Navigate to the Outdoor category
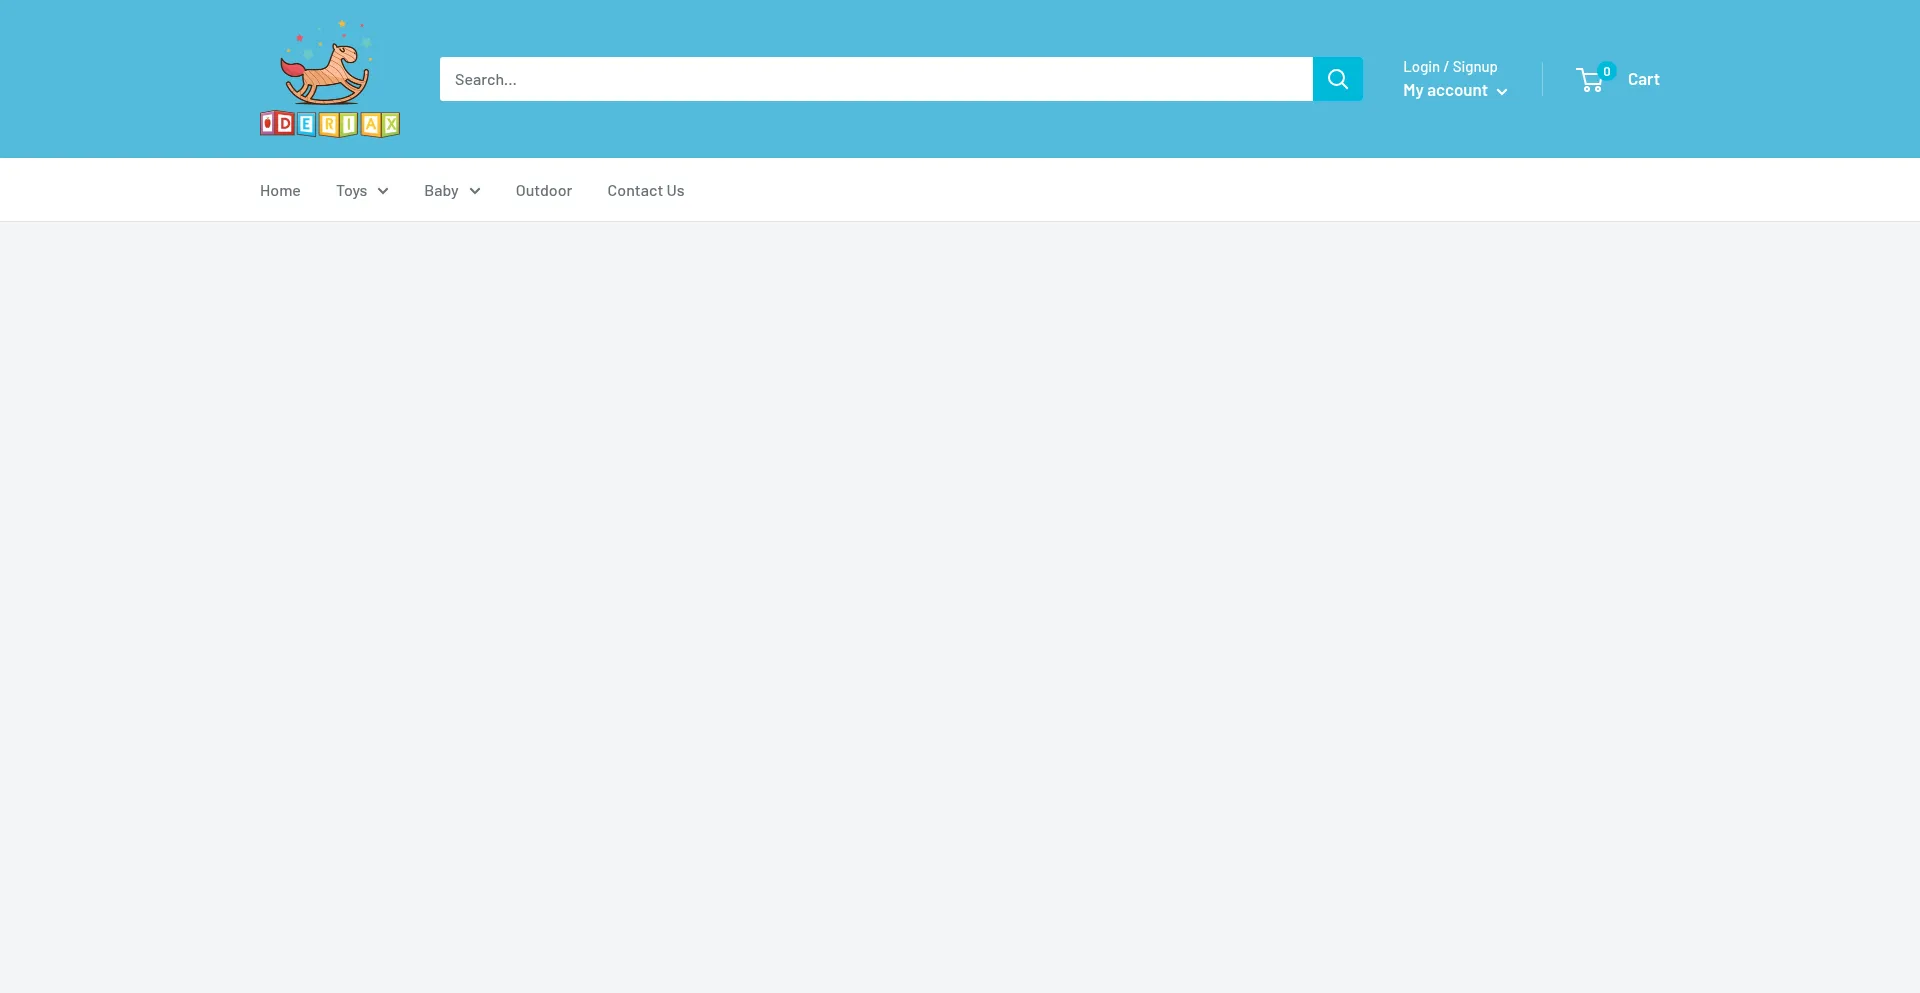Viewport: 1920px width, 993px height. [544, 191]
